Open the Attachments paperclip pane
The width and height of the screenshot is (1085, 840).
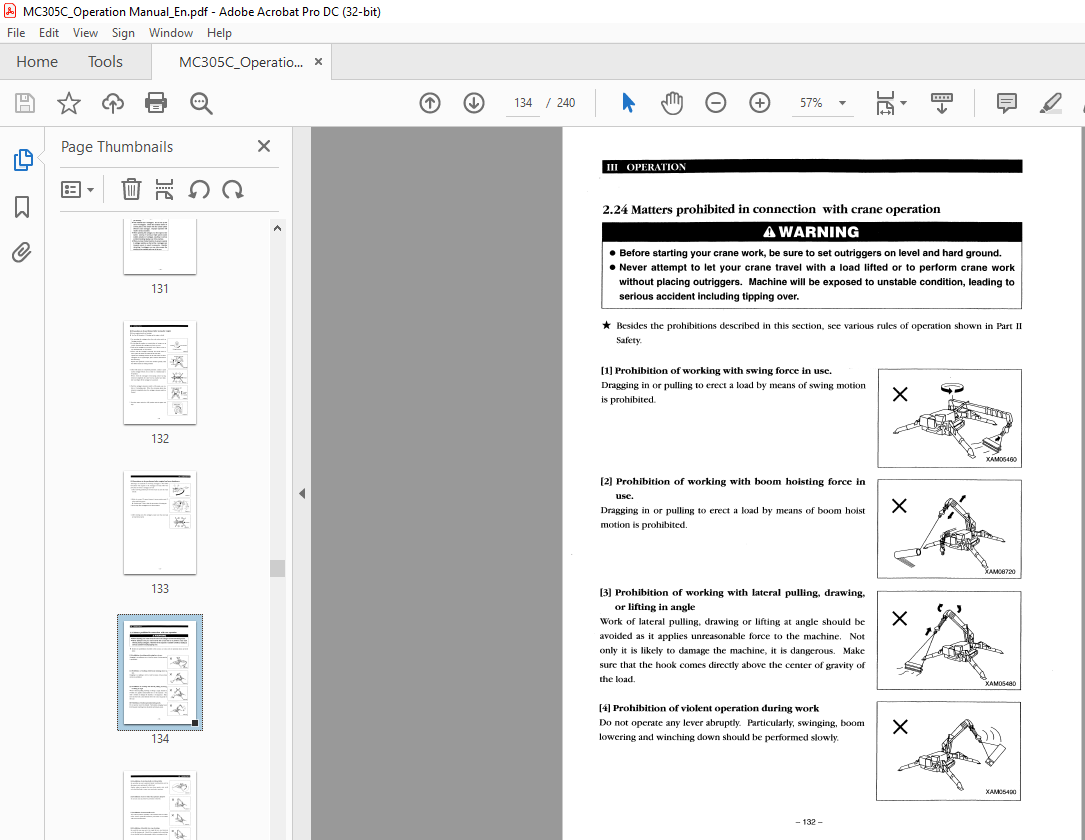[21, 253]
